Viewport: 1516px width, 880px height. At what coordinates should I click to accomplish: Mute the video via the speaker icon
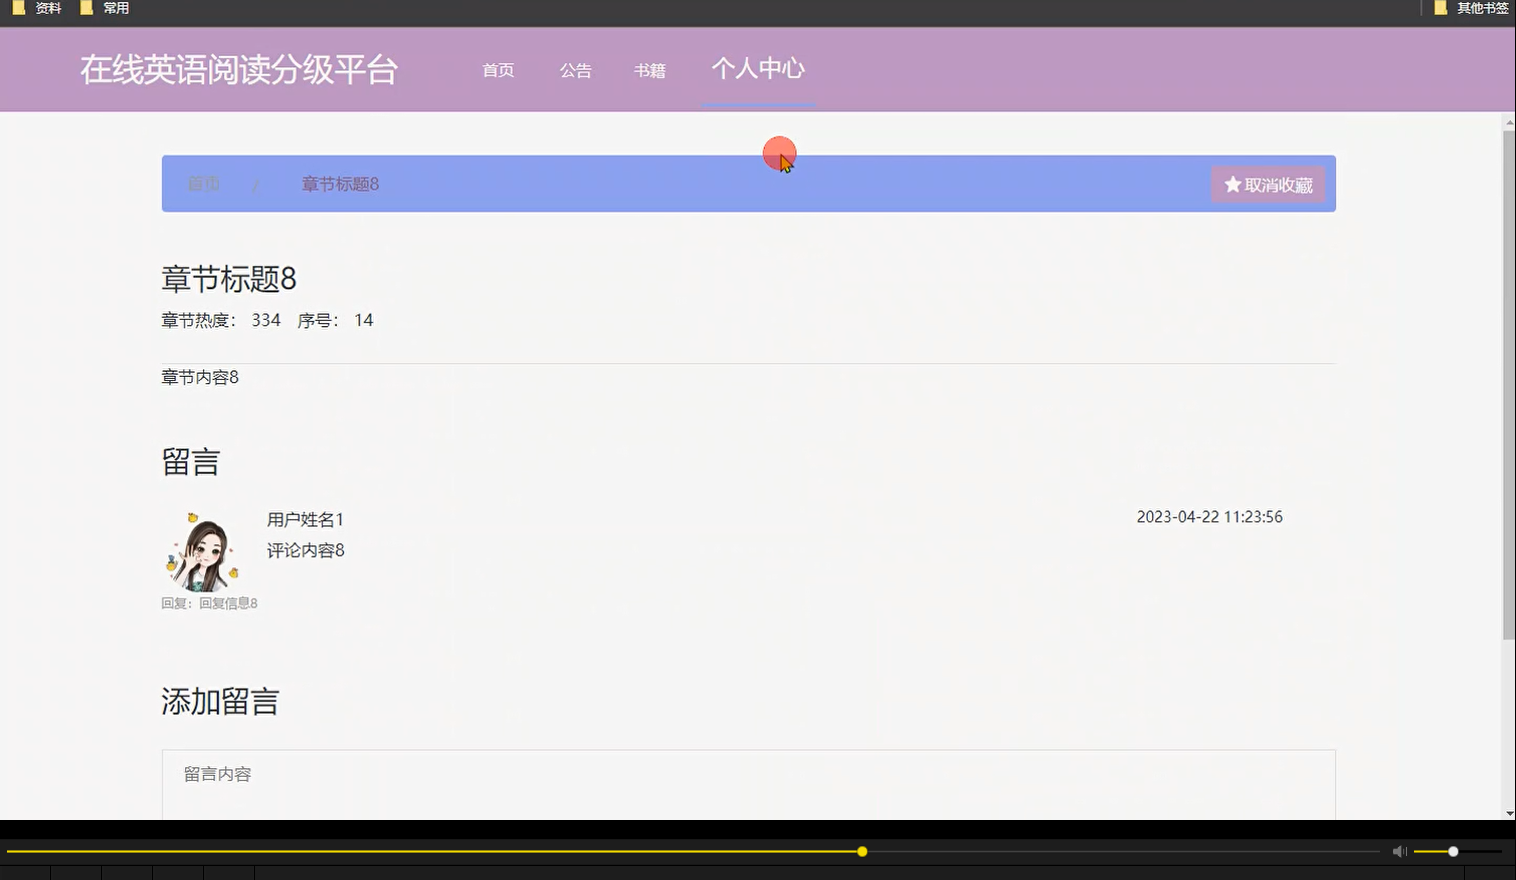pyautogui.click(x=1399, y=851)
